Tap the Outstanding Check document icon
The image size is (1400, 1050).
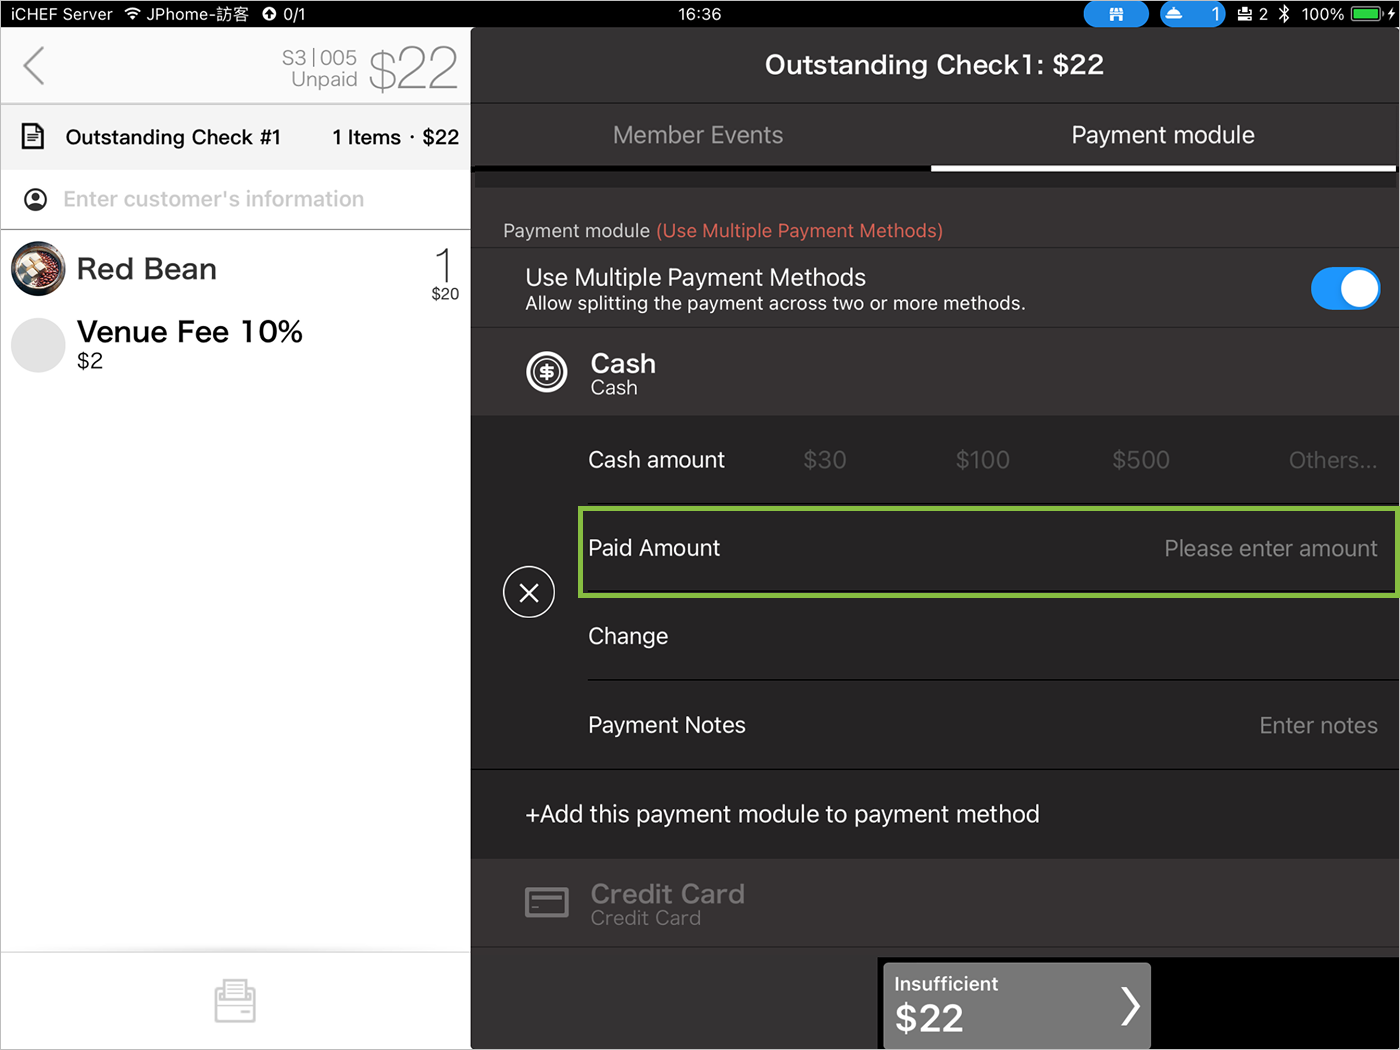pos(33,137)
